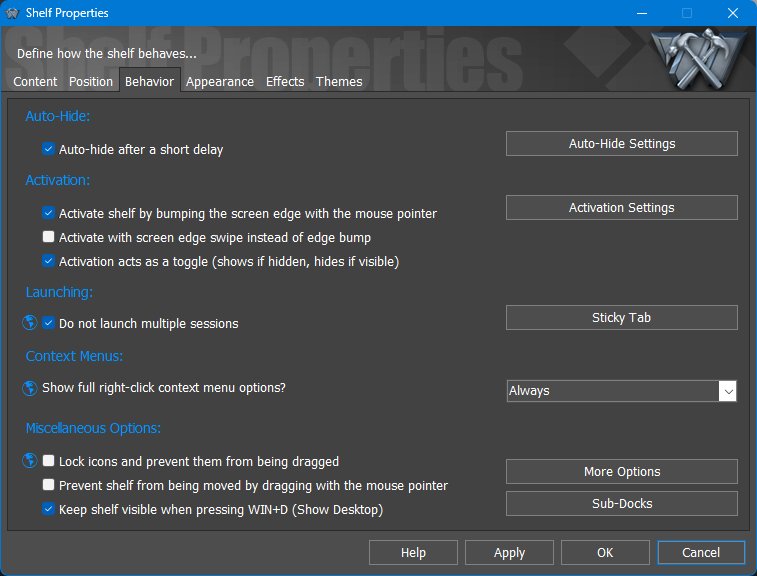Viewport: 757px width, 576px height.
Task: Select the Behavior tab
Action: [x=150, y=82]
